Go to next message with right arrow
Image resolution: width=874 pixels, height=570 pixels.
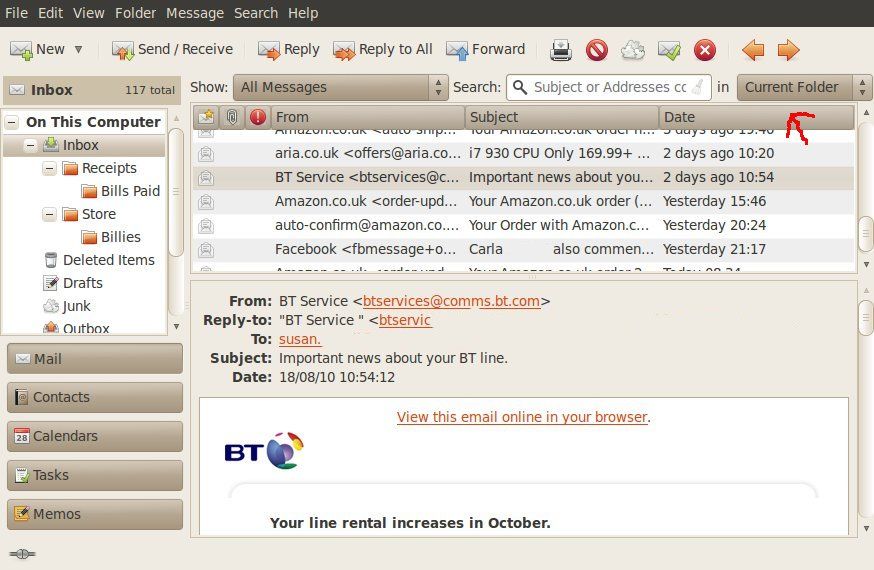pos(788,50)
